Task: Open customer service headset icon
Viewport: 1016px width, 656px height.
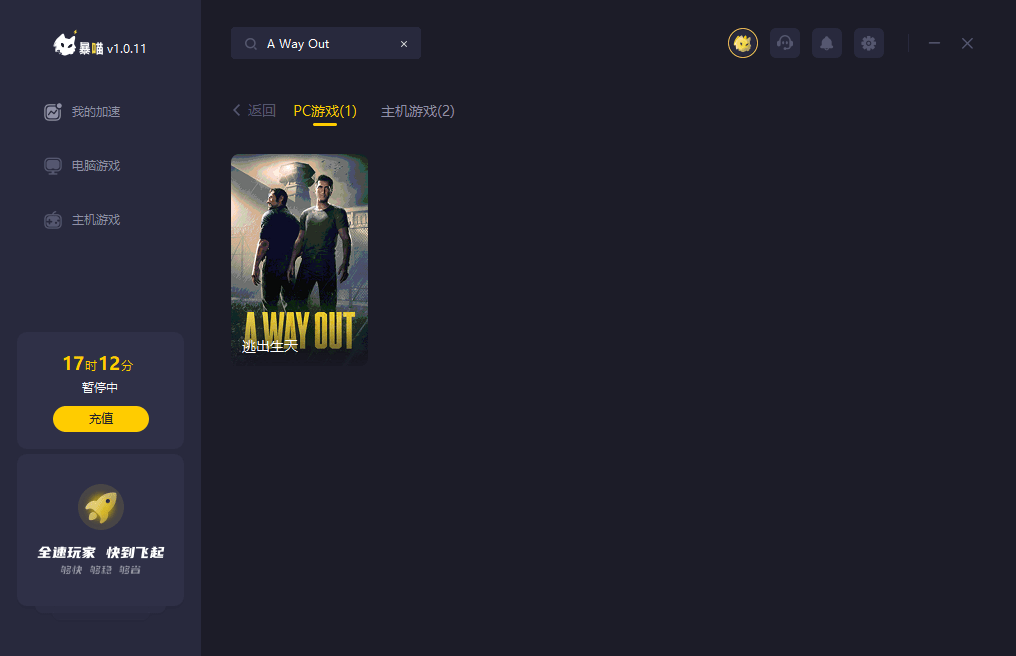Action: coord(785,43)
